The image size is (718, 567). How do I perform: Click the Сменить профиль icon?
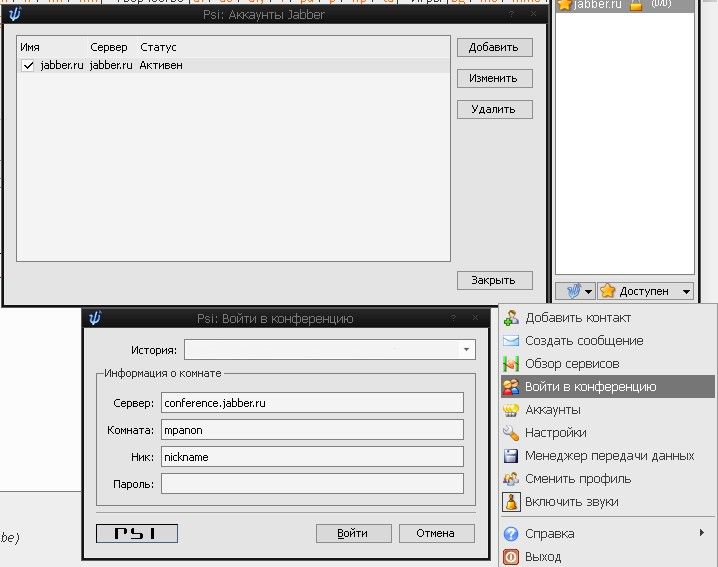pos(511,479)
